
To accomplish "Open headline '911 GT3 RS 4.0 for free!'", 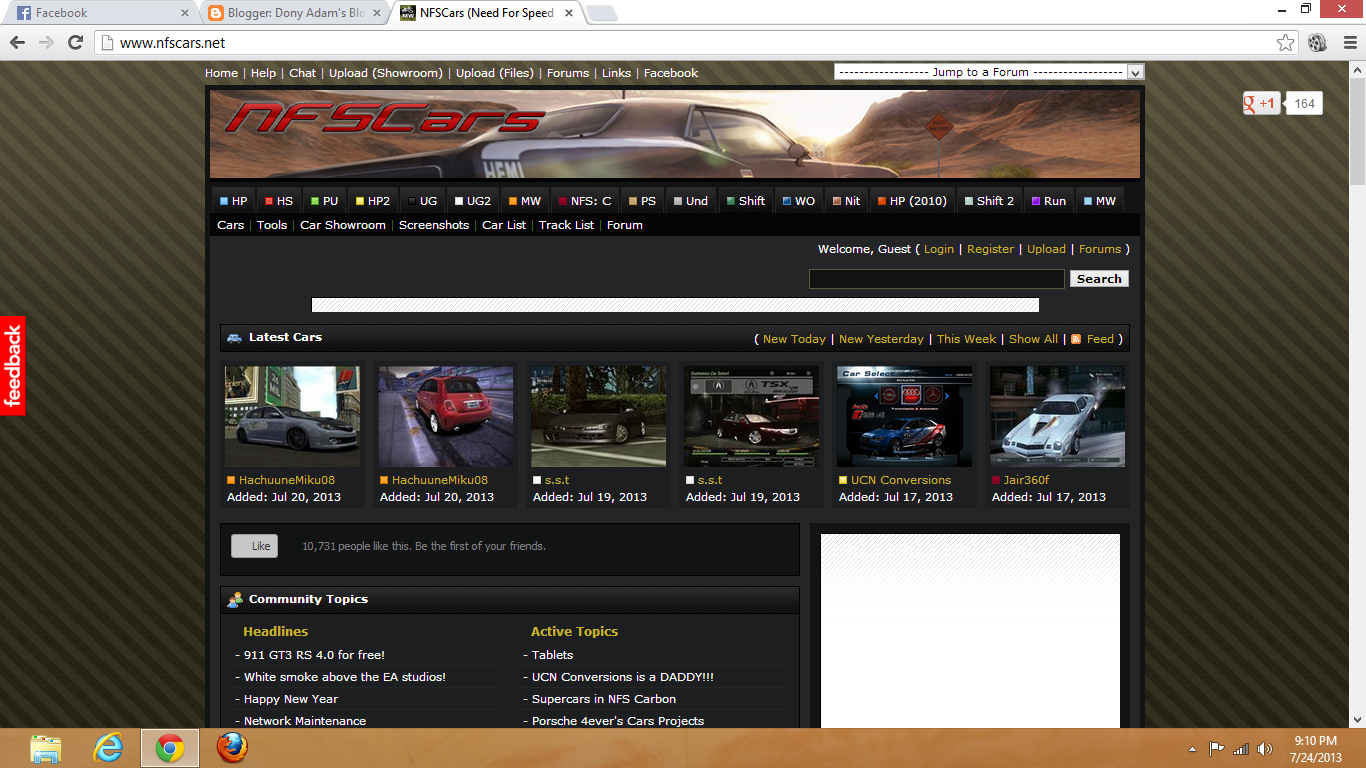I will pos(314,655).
